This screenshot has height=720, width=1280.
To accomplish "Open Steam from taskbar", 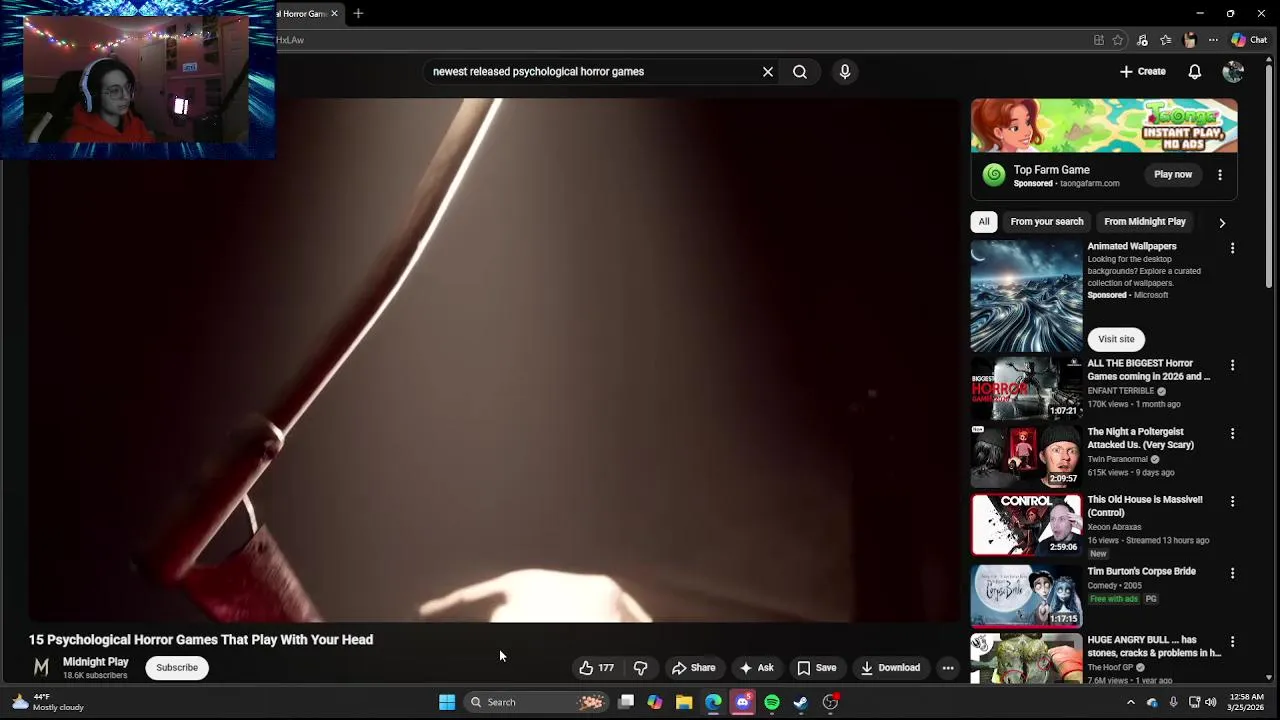I will tap(801, 702).
